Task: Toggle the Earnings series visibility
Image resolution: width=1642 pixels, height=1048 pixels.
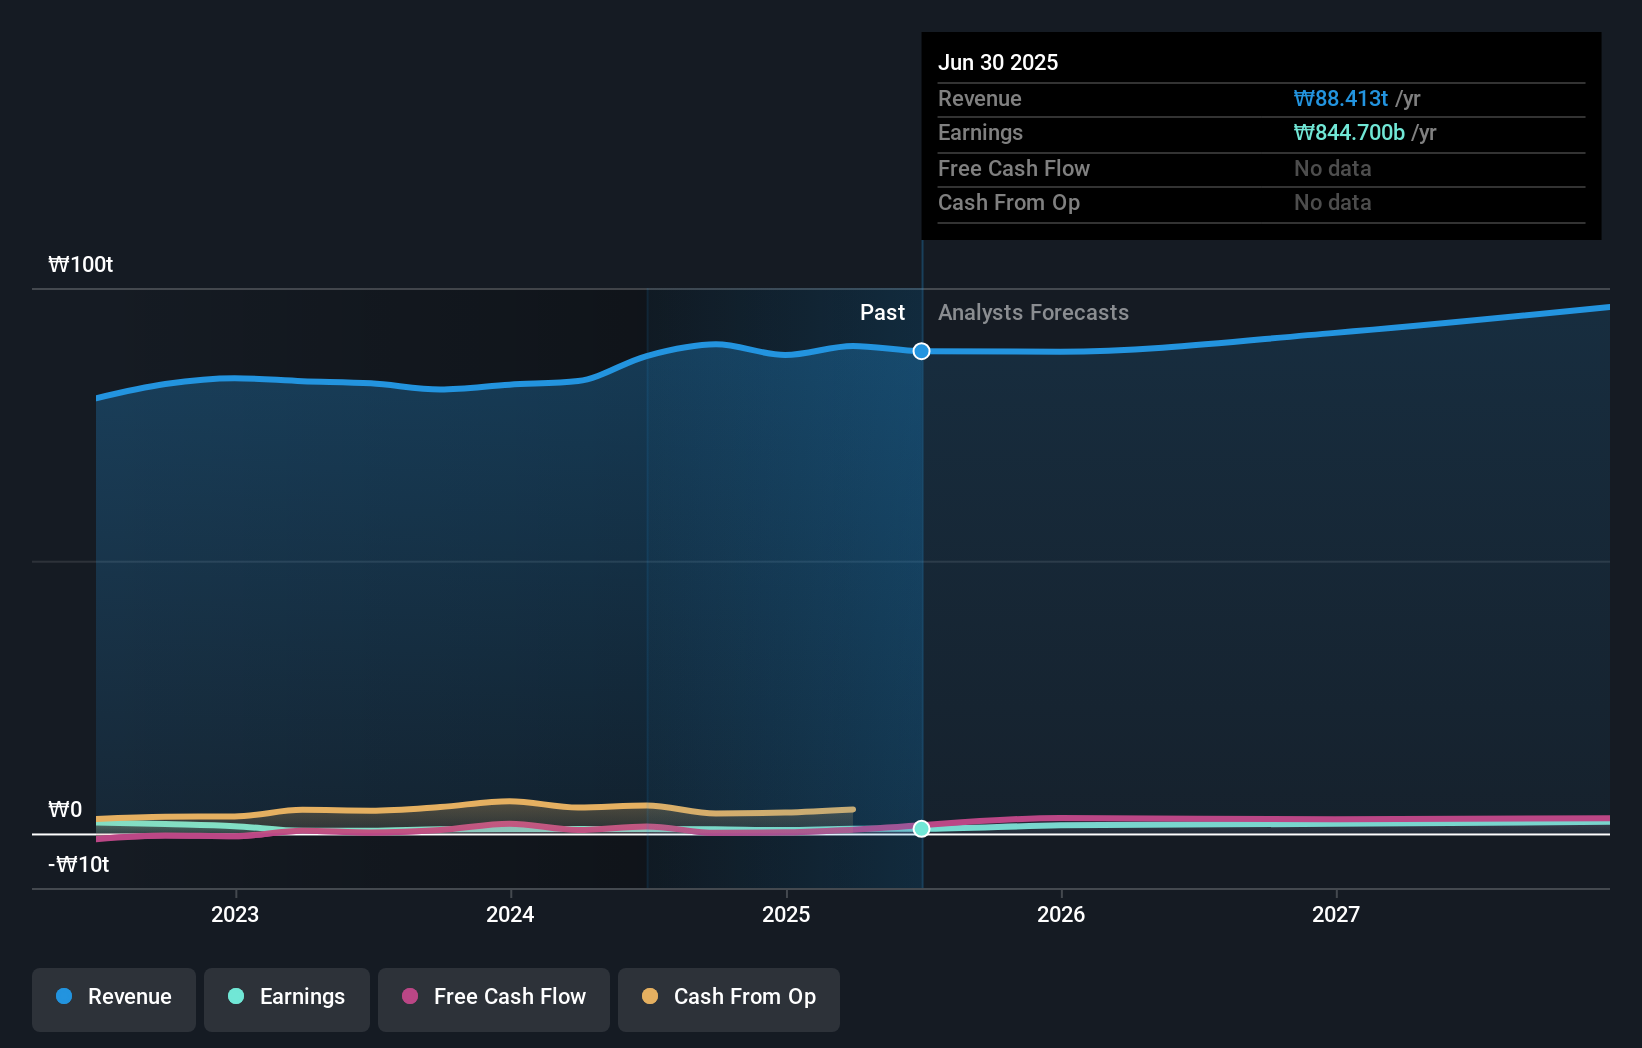Action: (x=286, y=997)
